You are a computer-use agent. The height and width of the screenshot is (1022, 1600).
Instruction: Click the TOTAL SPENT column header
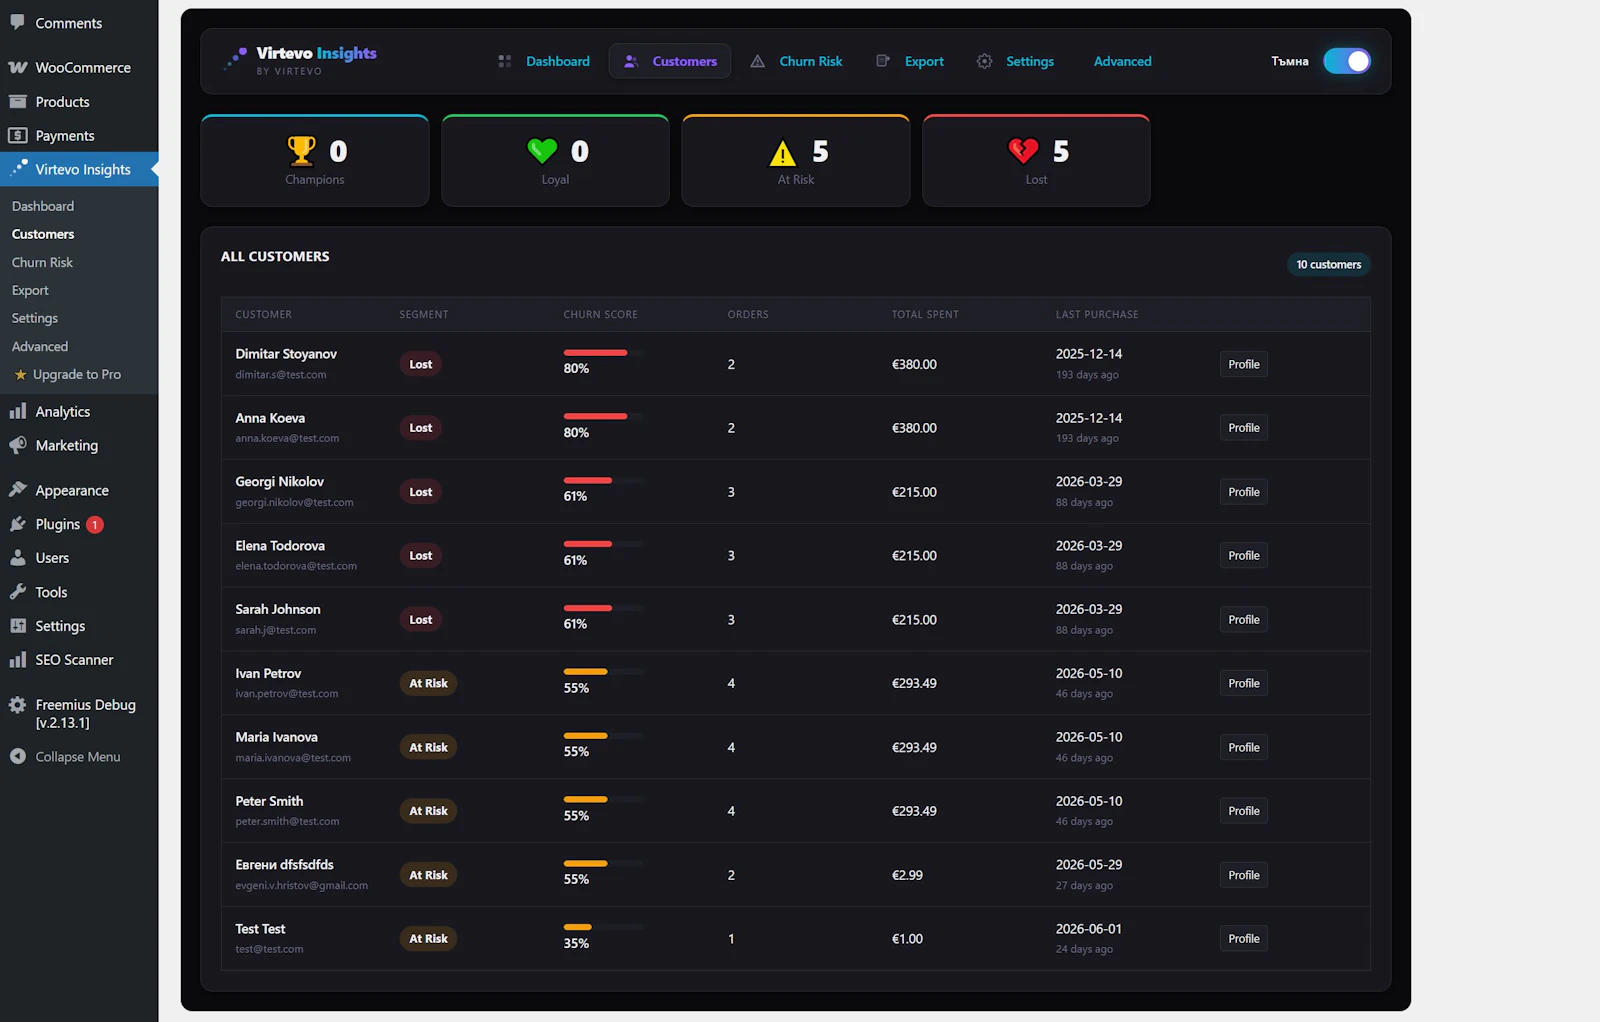[x=925, y=314]
